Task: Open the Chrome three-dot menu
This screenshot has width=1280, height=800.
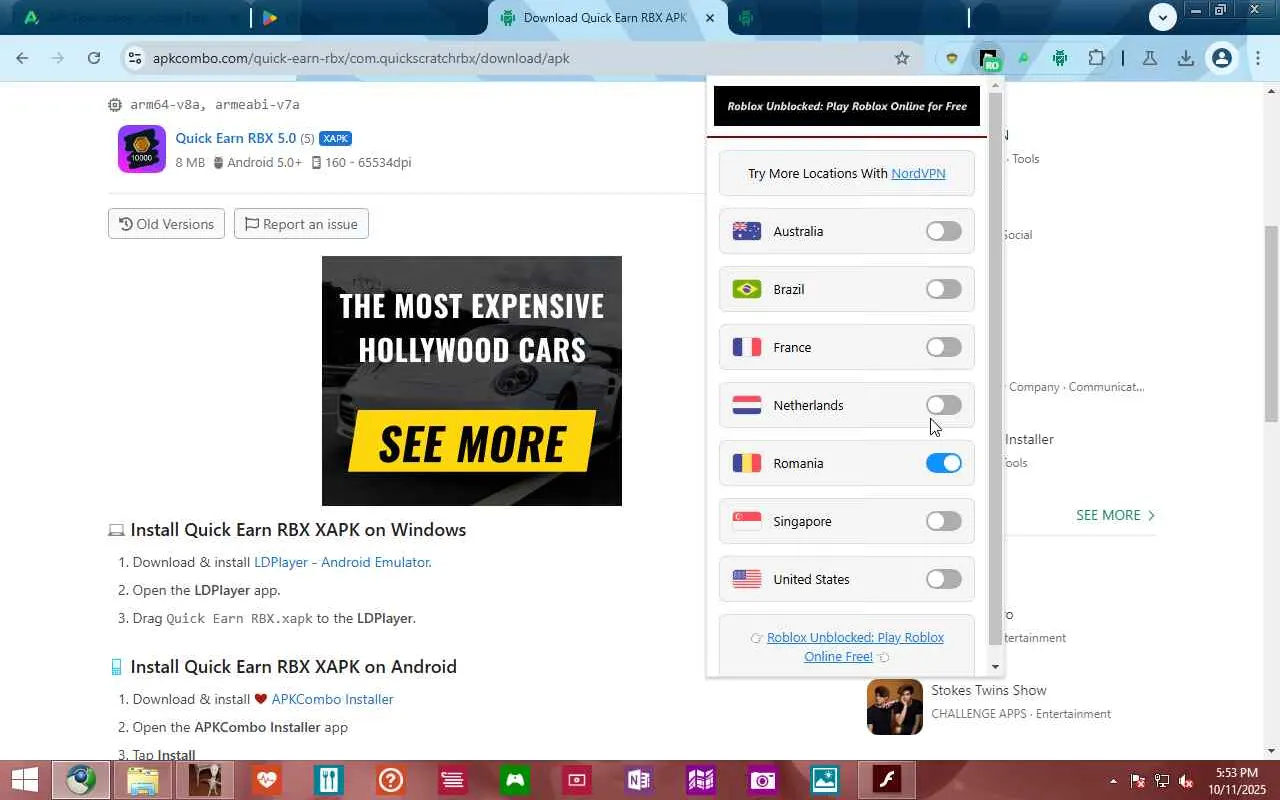Action: [x=1258, y=58]
